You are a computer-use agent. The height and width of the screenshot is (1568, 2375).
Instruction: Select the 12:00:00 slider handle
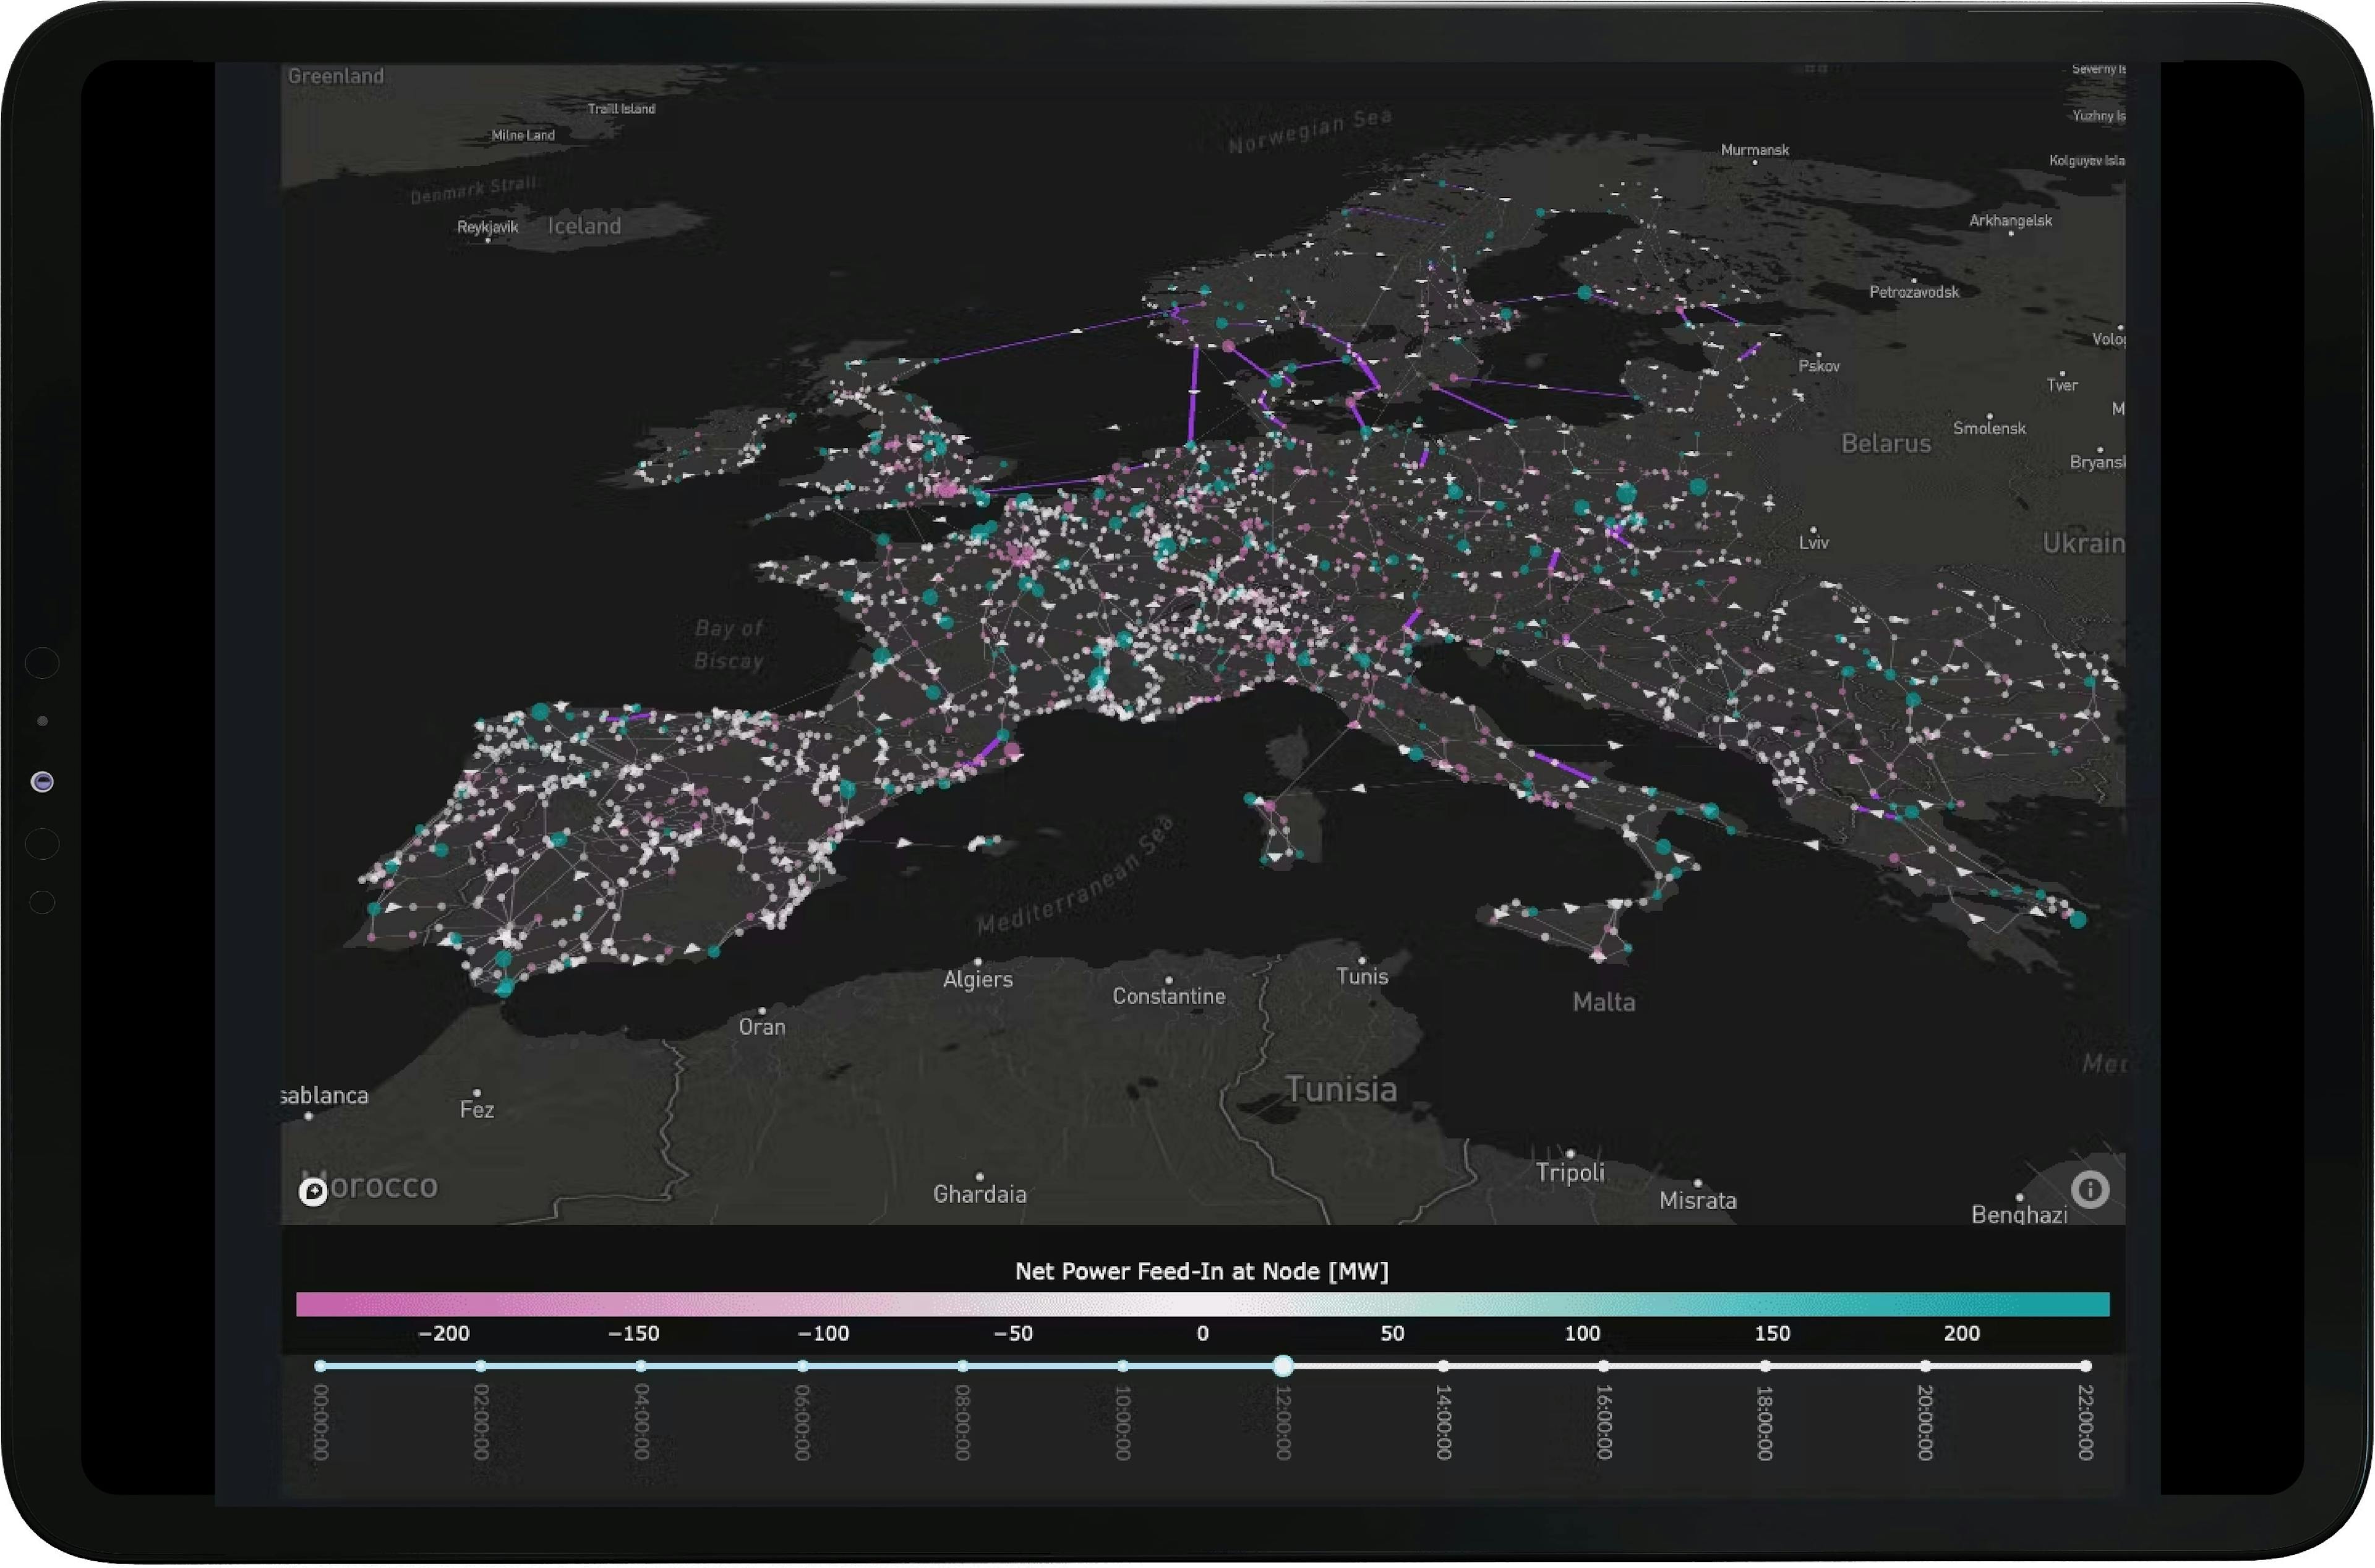(1283, 1366)
